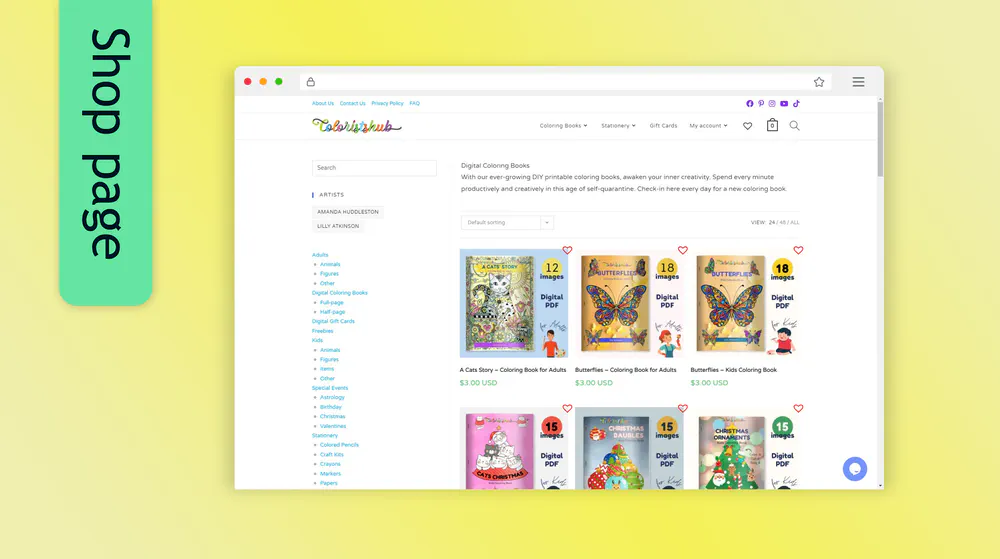This screenshot has height=559, width=1000.
Task: Open the Adults category
Action: [320, 255]
